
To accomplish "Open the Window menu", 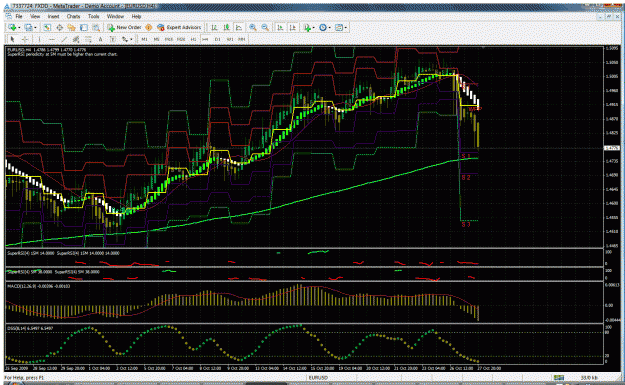I will (115, 16).
